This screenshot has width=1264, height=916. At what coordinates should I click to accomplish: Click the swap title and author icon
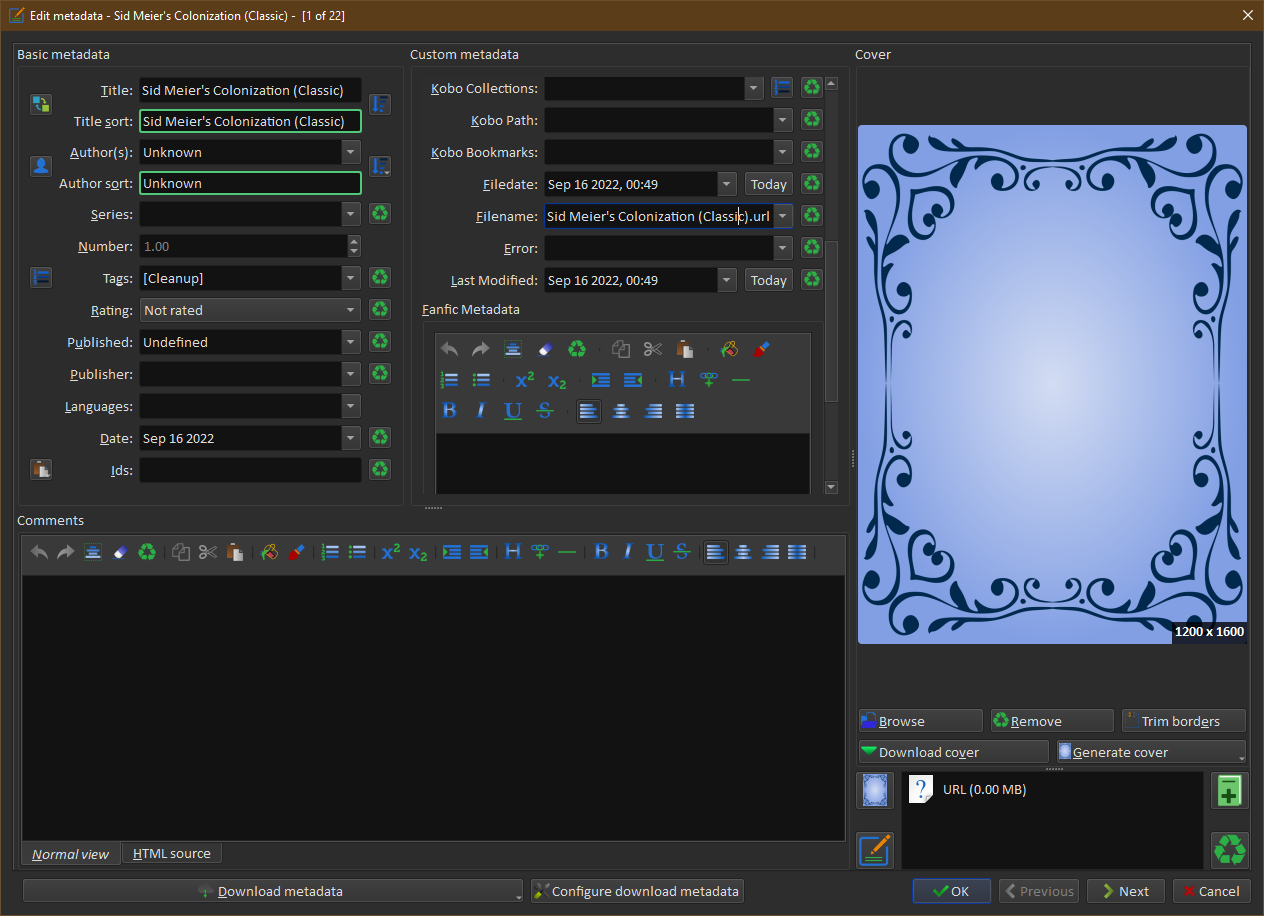[41, 104]
